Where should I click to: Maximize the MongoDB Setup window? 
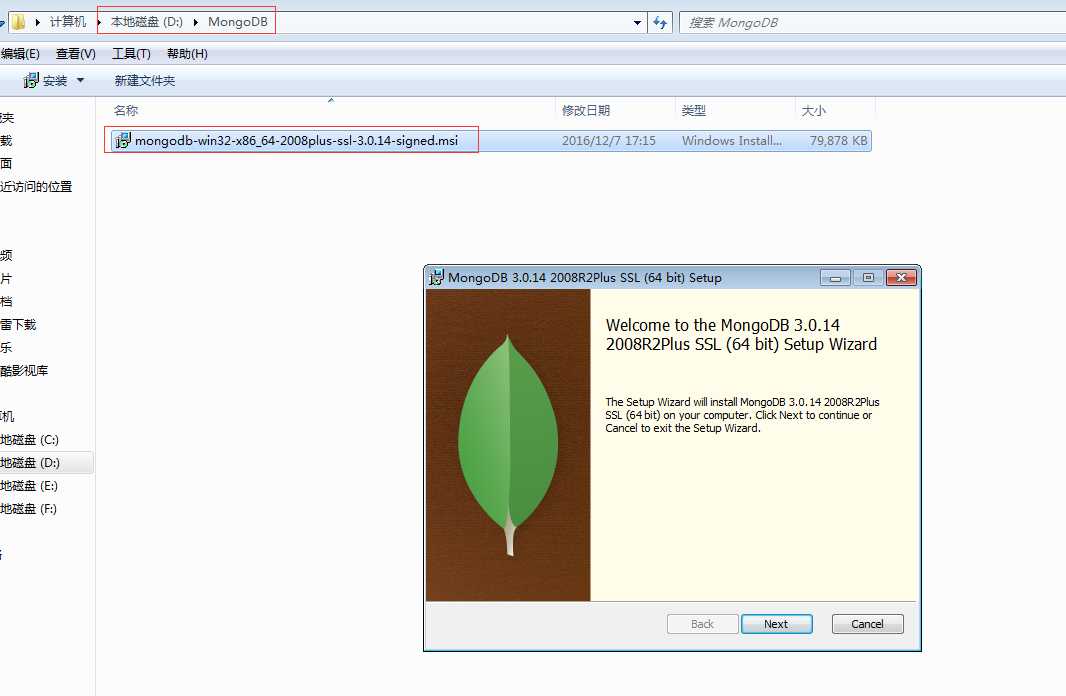(868, 277)
